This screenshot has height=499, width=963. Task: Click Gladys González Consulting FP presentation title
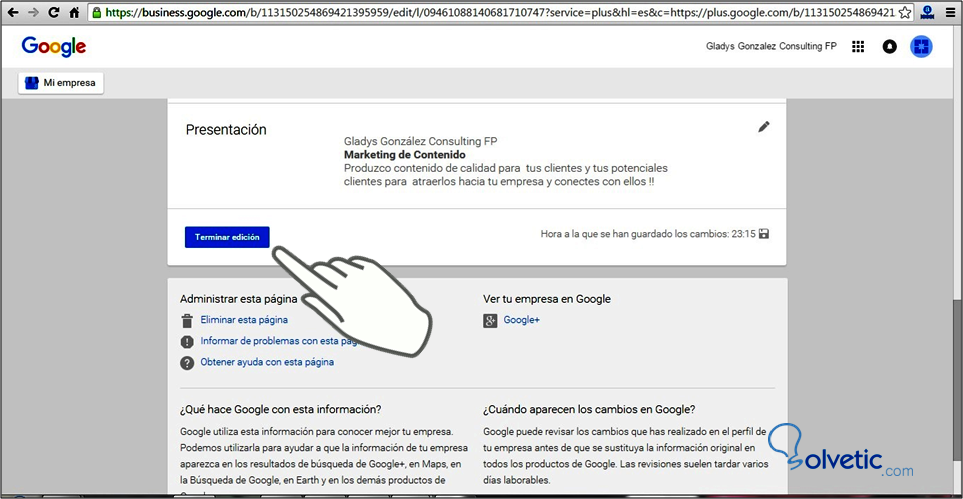click(x=421, y=141)
